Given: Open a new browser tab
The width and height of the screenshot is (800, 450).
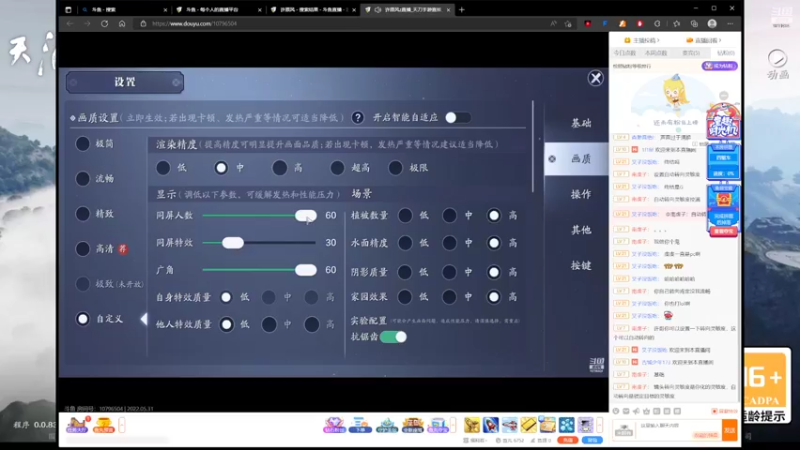Looking at the screenshot, I should [462, 9].
